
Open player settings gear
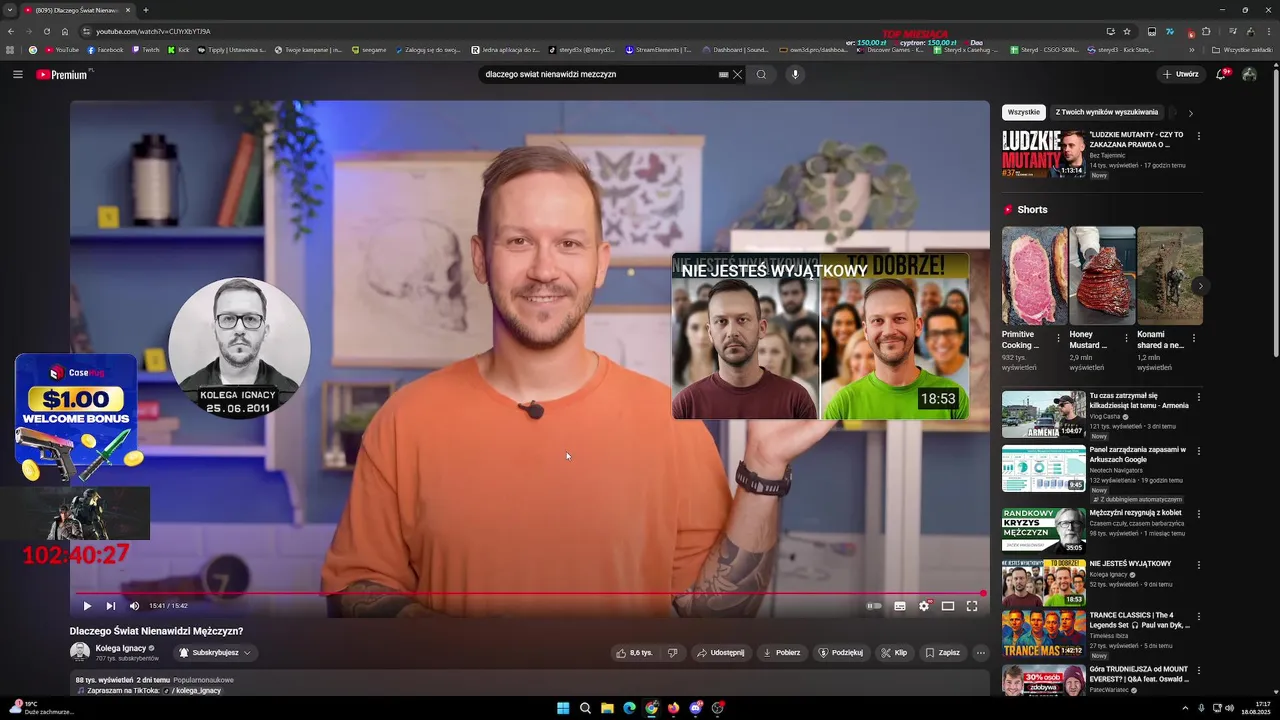pyautogui.click(x=924, y=605)
